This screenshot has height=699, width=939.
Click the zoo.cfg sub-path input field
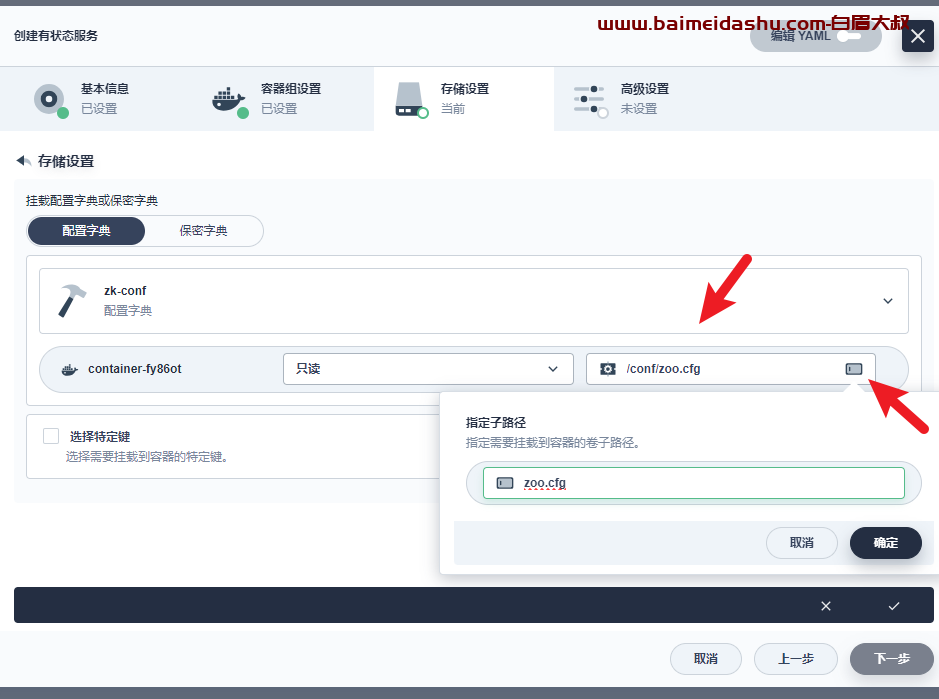[x=693, y=483]
